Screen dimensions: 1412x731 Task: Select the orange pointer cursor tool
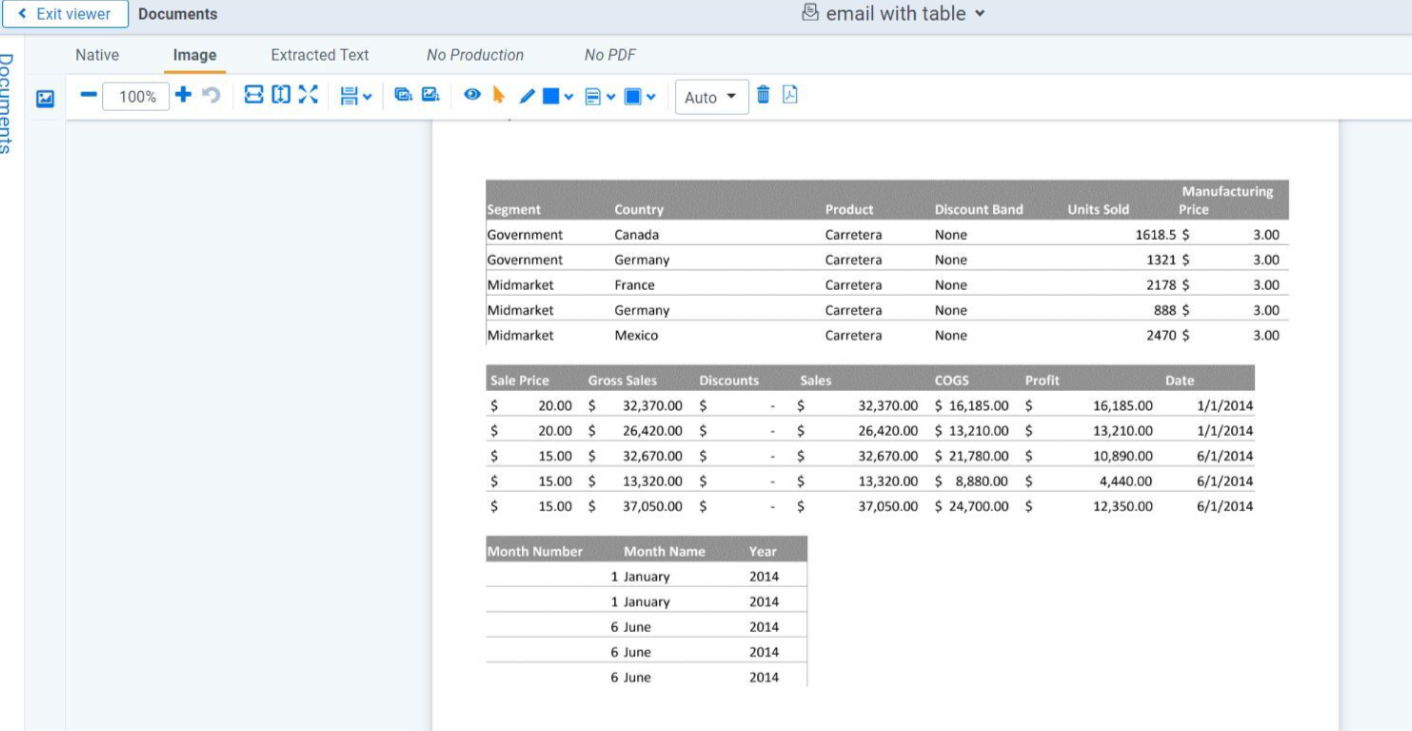pyautogui.click(x=499, y=95)
